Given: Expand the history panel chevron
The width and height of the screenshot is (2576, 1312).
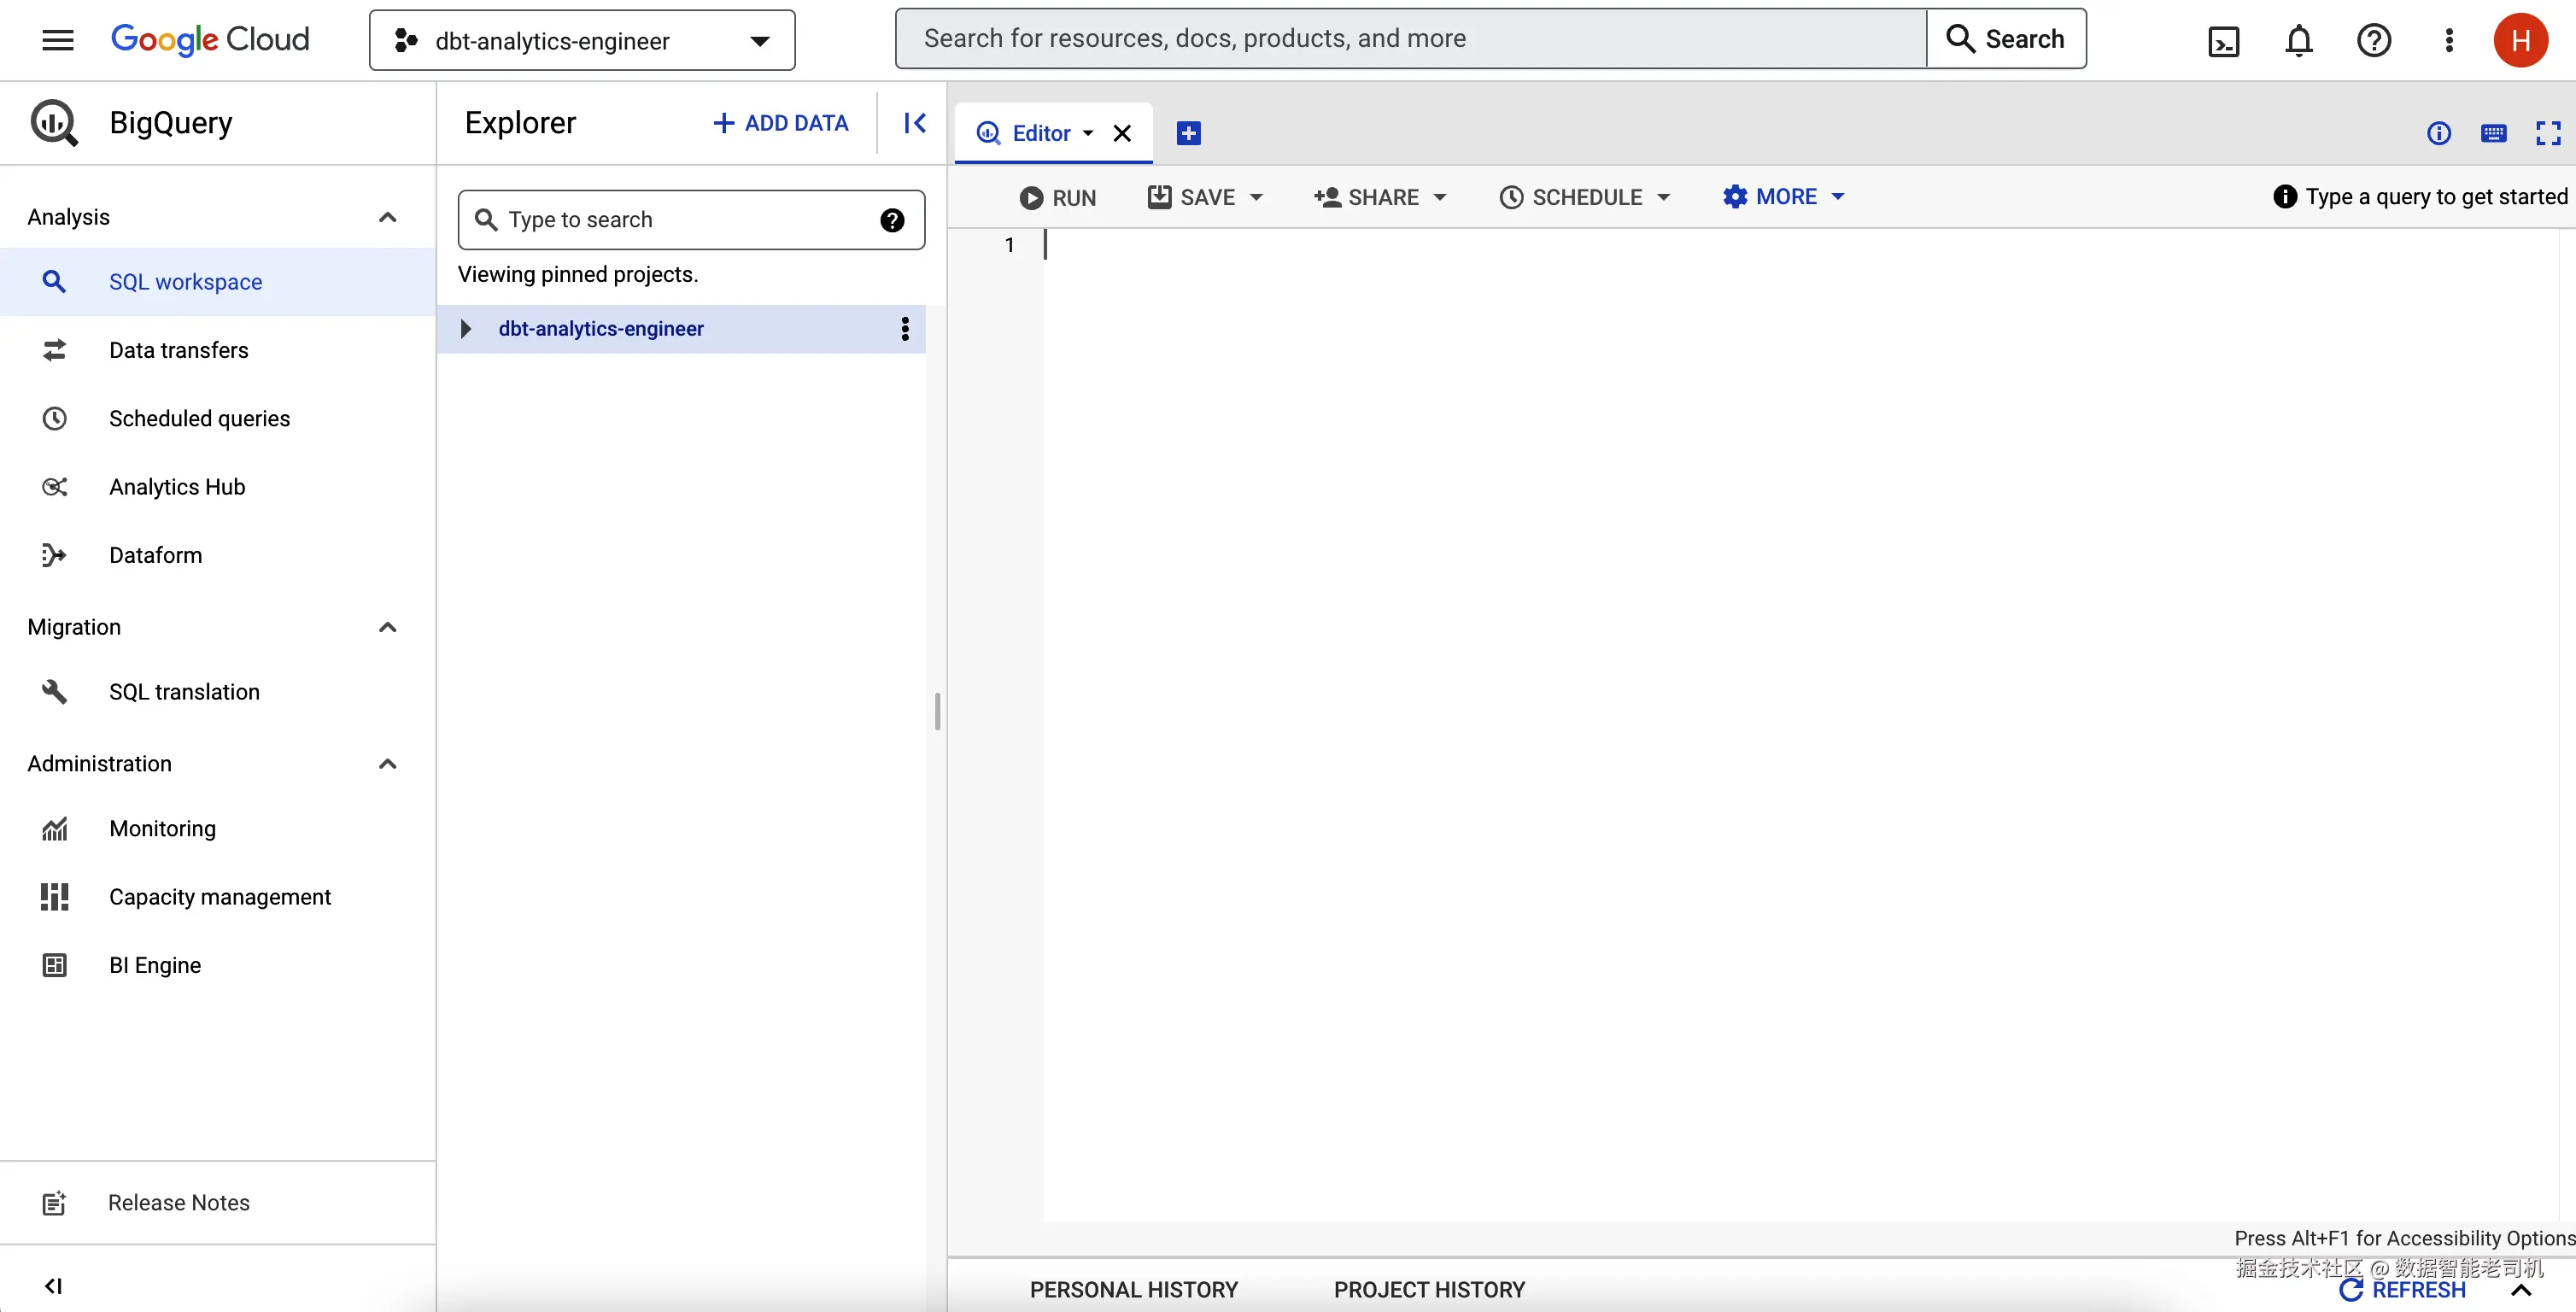Looking at the screenshot, I should click(2521, 1291).
